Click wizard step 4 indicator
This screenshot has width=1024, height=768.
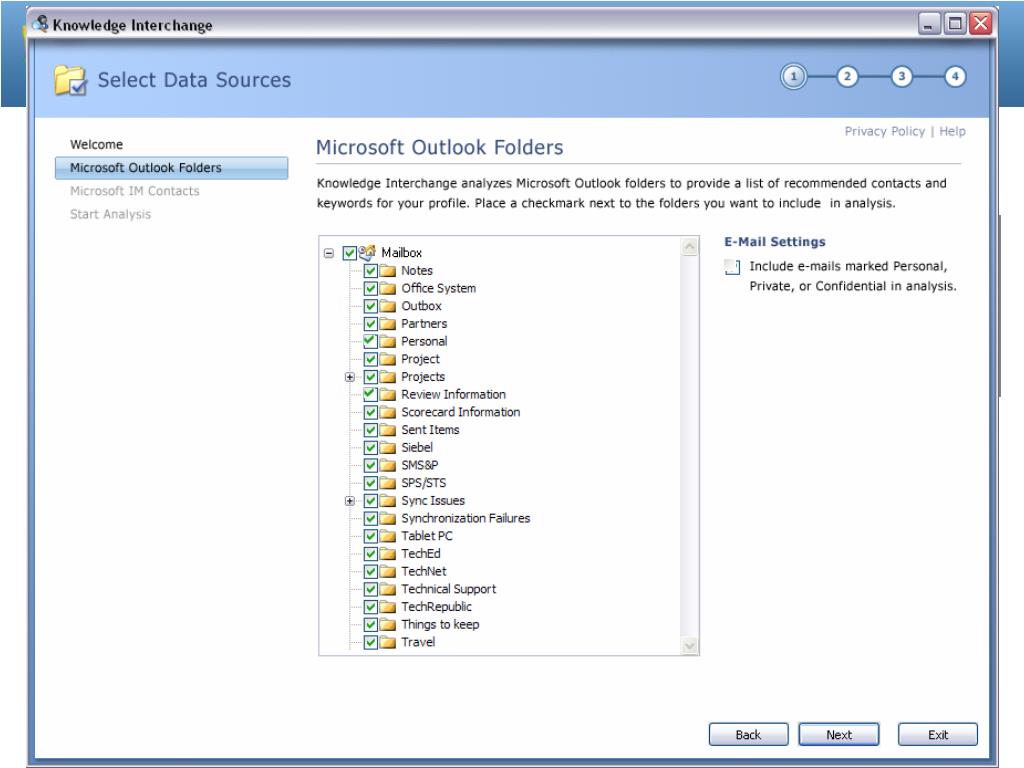pos(955,76)
